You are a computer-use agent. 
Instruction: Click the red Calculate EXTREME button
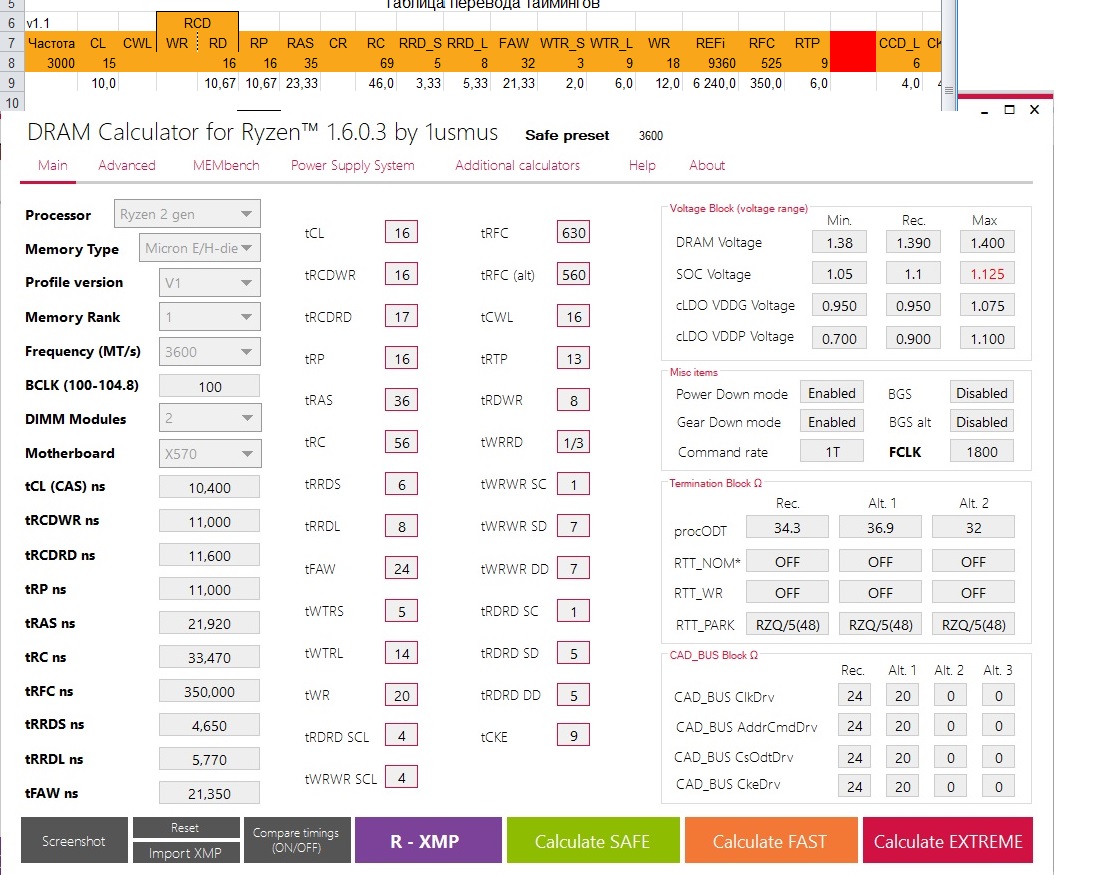(x=948, y=840)
